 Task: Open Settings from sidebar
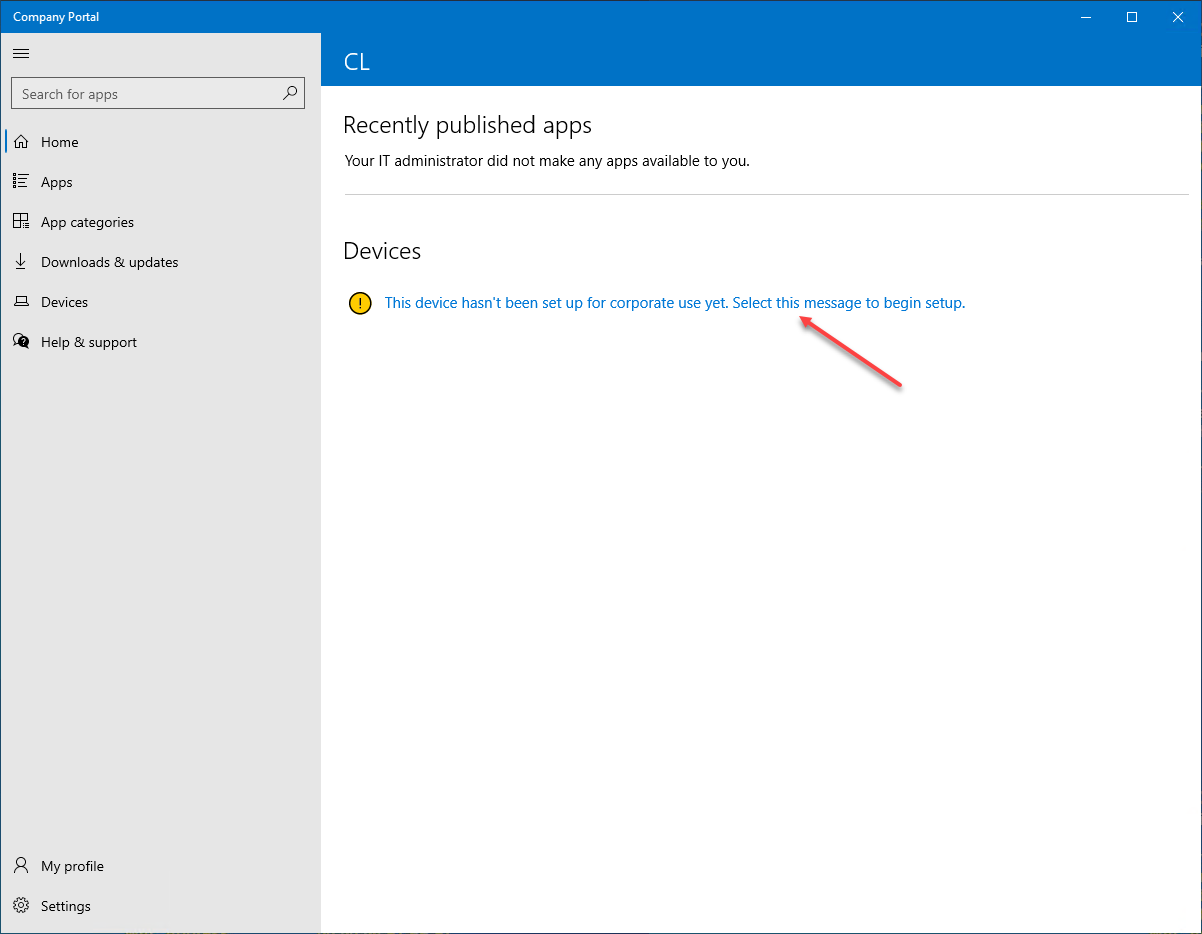click(161, 906)
